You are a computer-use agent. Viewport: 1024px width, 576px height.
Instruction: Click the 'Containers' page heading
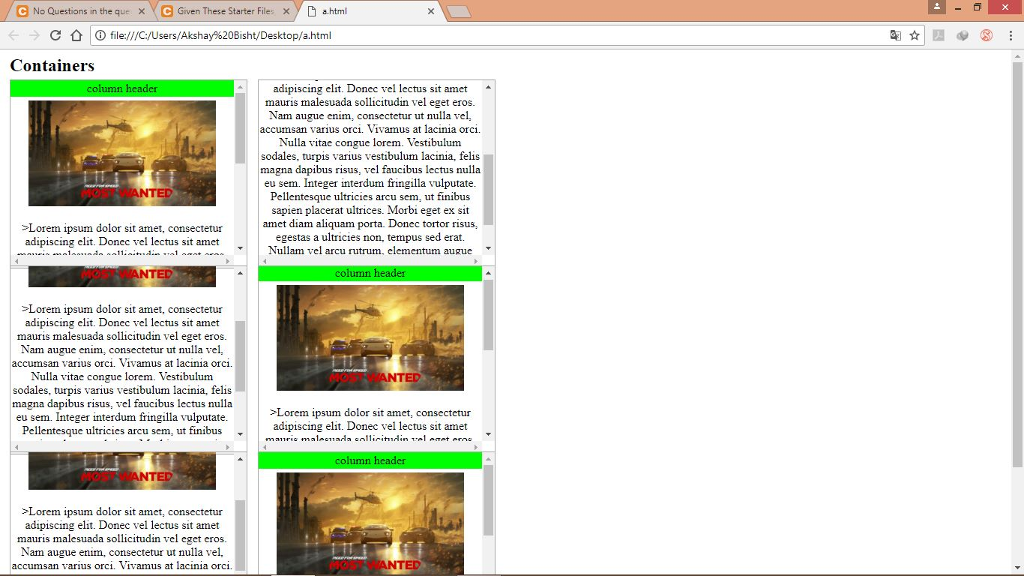[x=52, y=65]
